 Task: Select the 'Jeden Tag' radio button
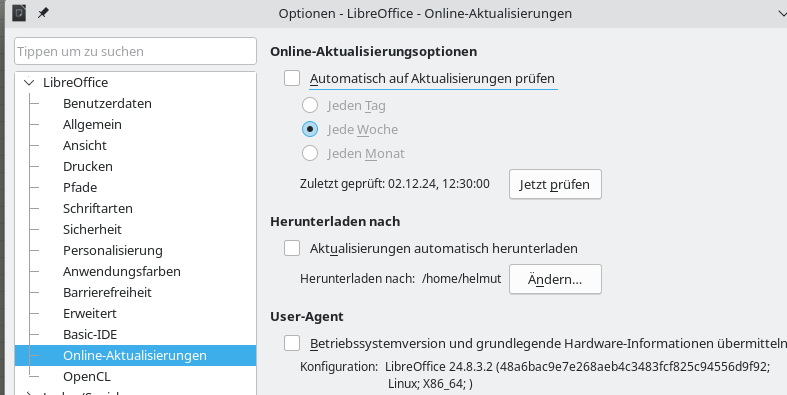(x=310, y=105)
